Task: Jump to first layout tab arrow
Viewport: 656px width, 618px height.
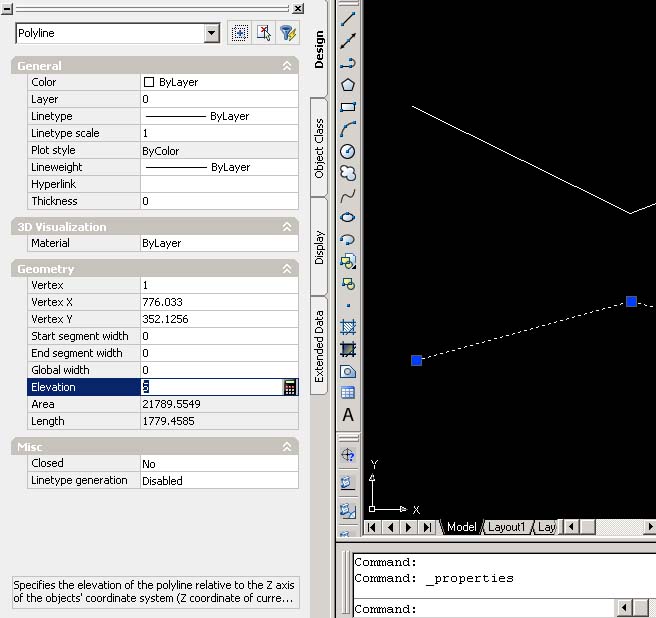Action: (x=371, y=527)
